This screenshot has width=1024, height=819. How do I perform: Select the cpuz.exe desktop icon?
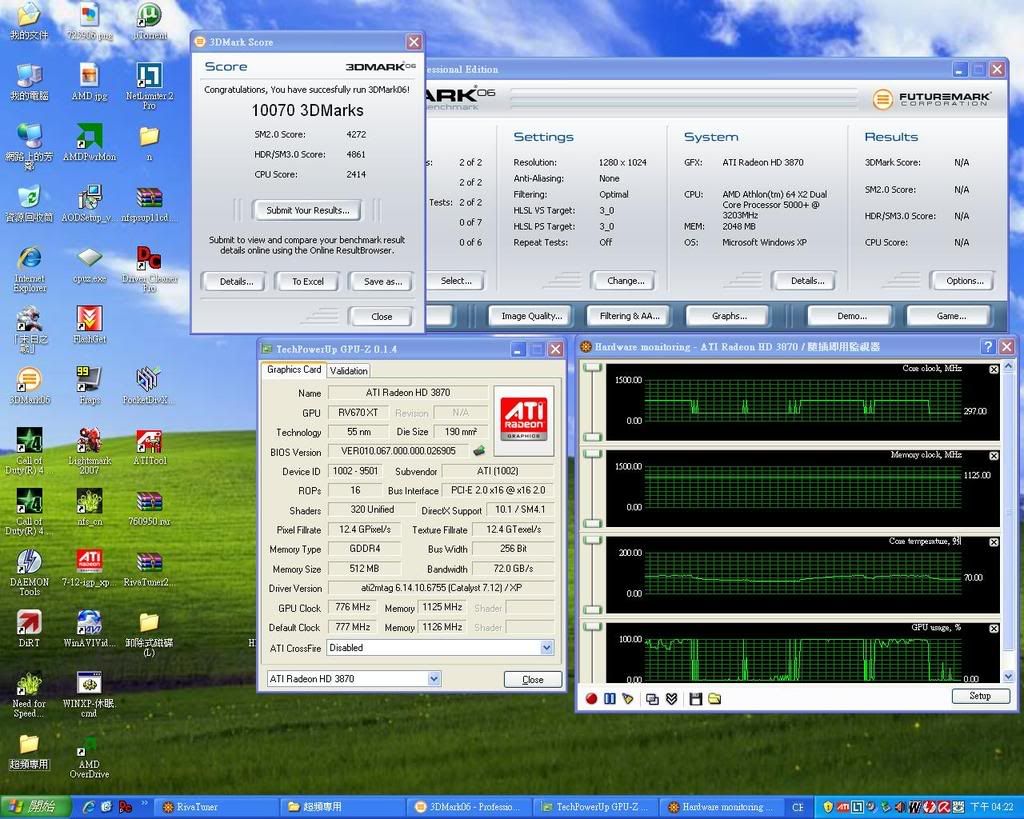89,264
